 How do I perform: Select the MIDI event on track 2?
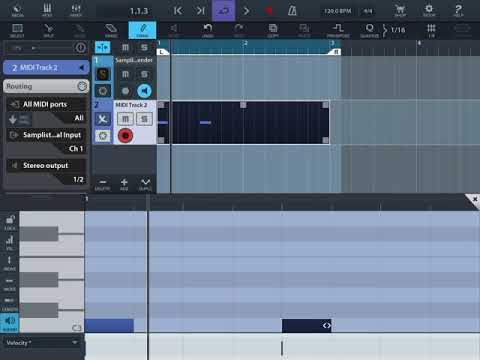click(243, 123)
